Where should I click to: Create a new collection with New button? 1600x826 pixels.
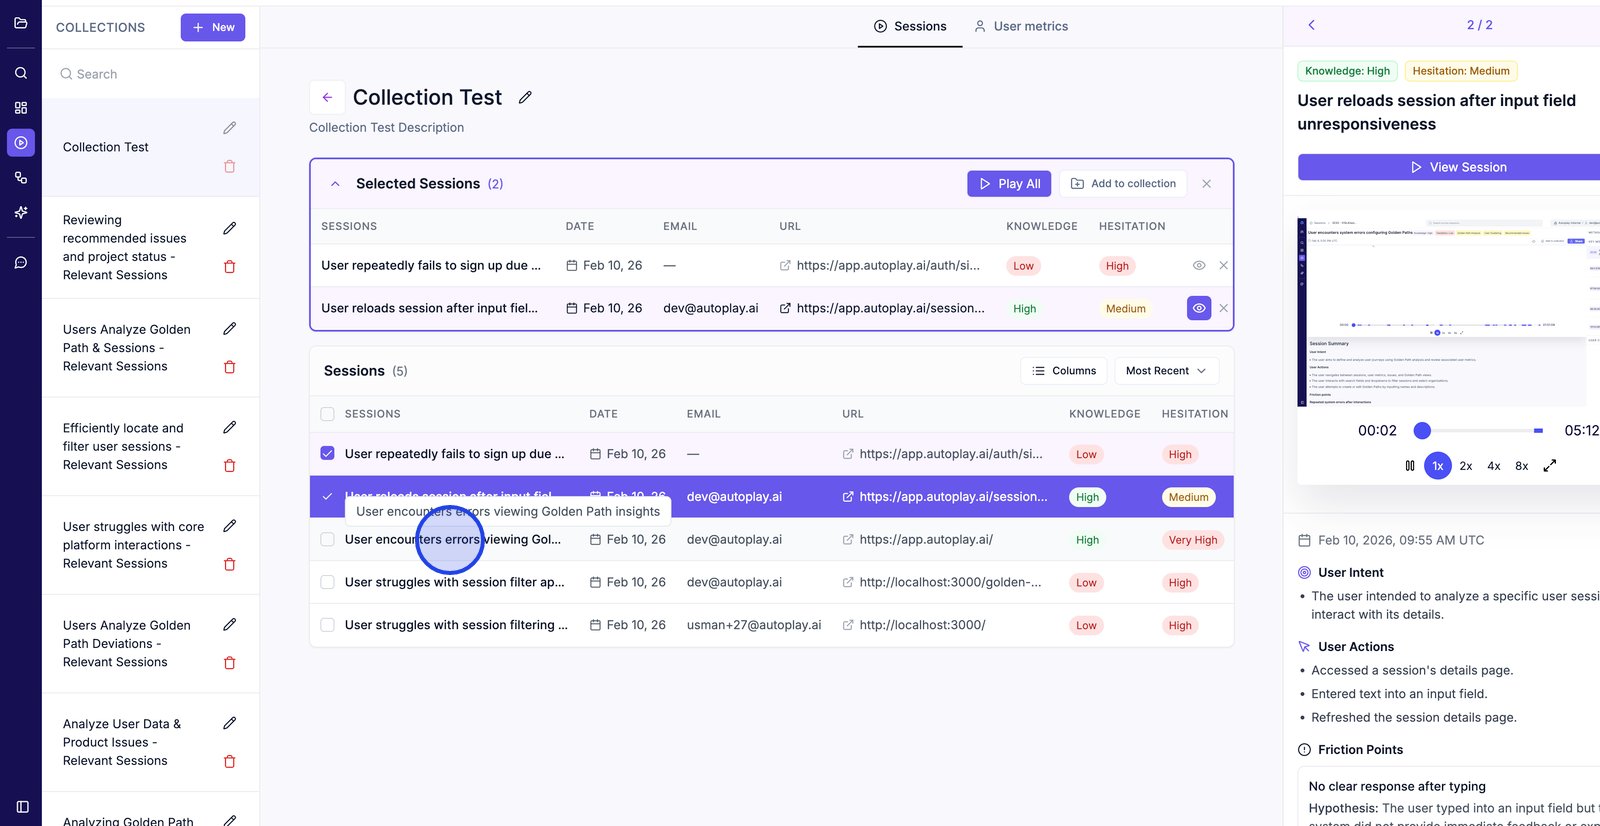coord(213,27)
